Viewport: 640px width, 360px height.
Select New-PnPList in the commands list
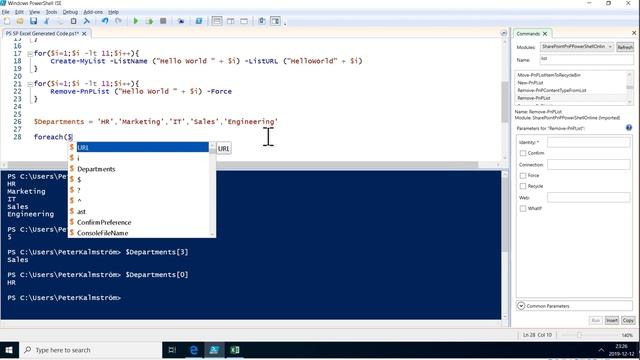pos(530,83)
